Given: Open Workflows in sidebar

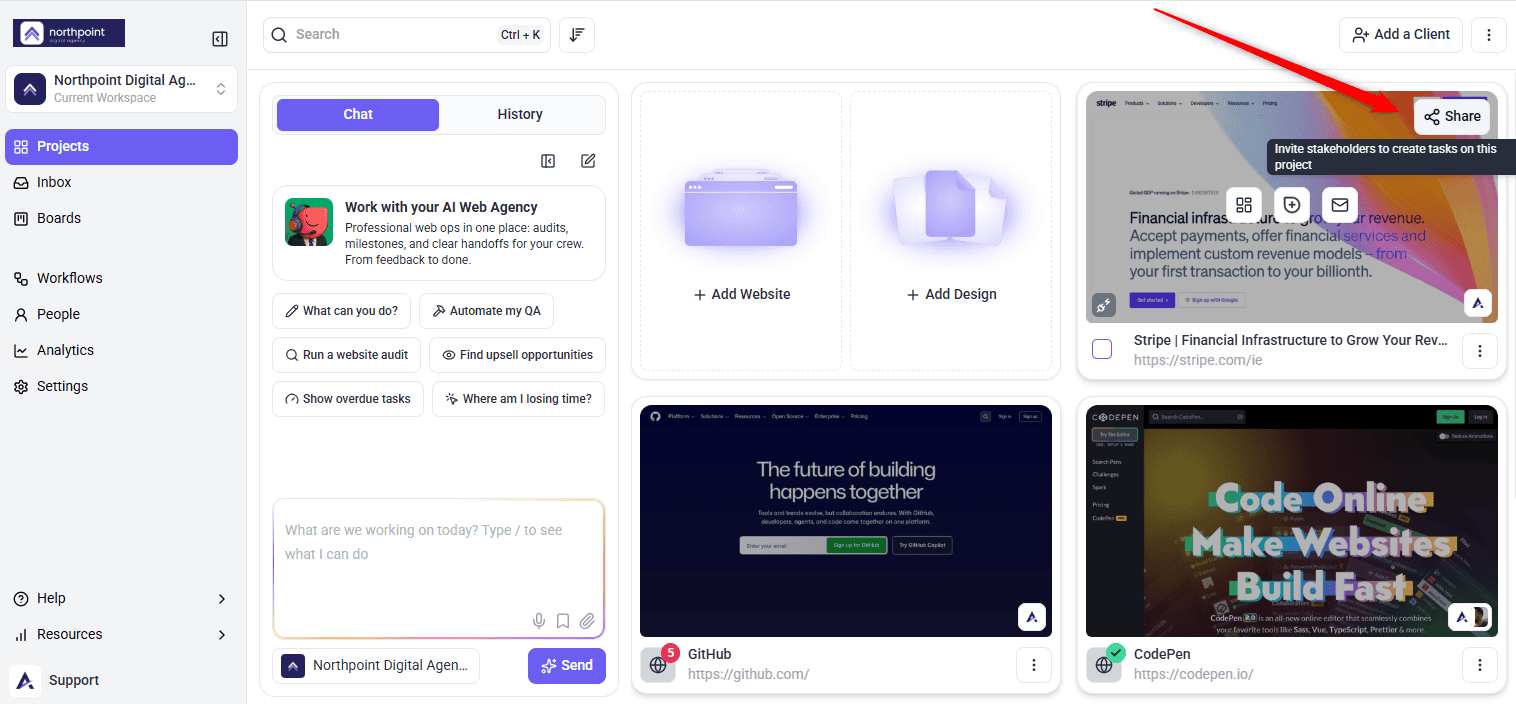Looking at the screenshot, I should pyautogui.click(x=121, y=278).
